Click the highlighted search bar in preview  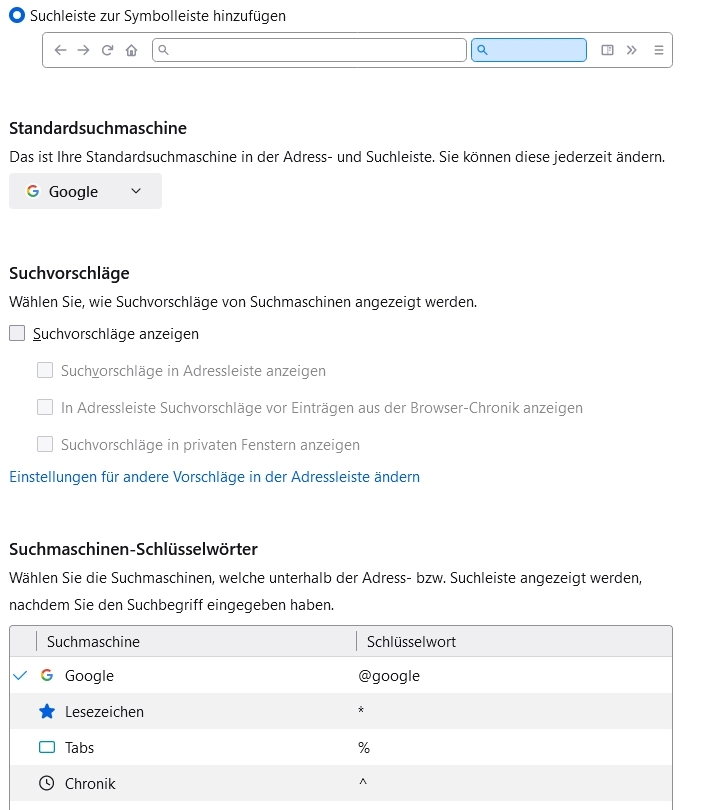pos(529,50)
